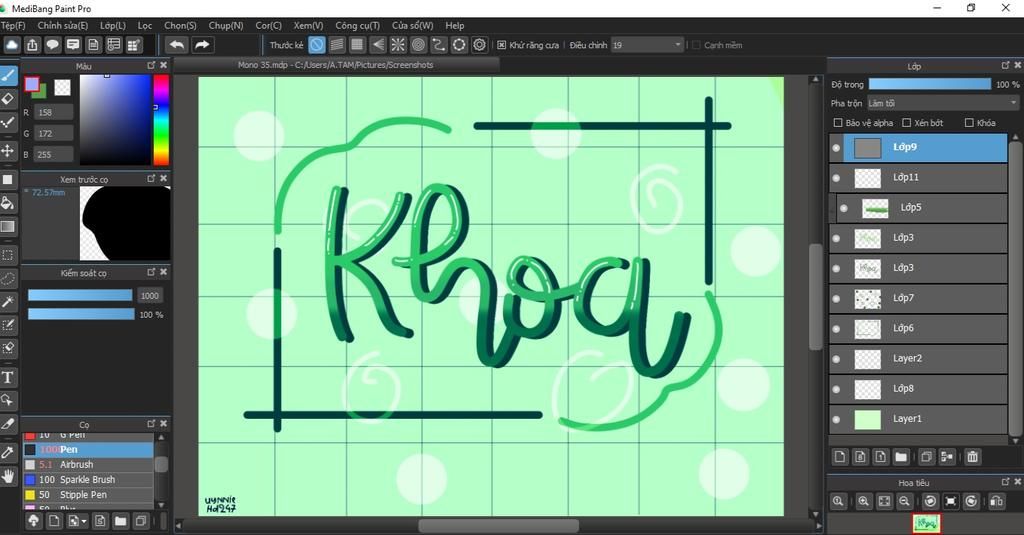This screenshot has width=1024, height=535.
Task: Click the Undo arrow
Action: pos(176,45)
